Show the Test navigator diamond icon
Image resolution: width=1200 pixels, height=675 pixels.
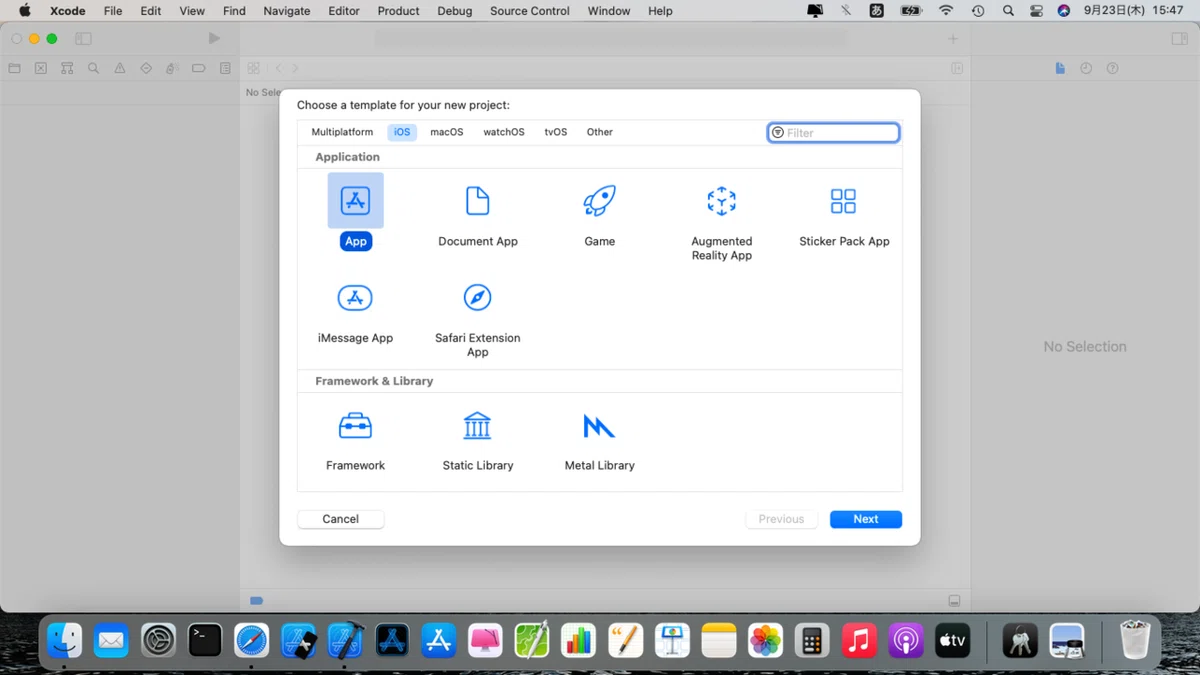tap(146, 68)
